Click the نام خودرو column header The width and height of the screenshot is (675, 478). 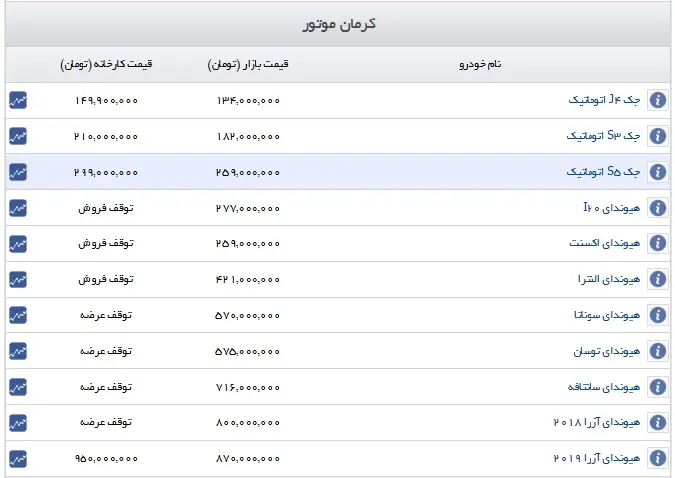coord(480,65)
